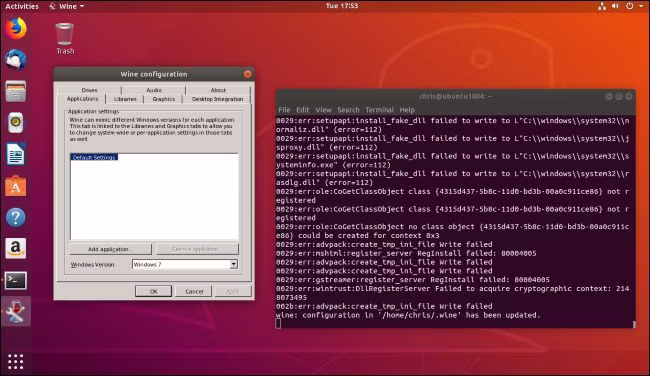Open the Desktop Integration tab
Image resolution: width=650 pixels, height=376 pixels.
(x=217, y=99)
